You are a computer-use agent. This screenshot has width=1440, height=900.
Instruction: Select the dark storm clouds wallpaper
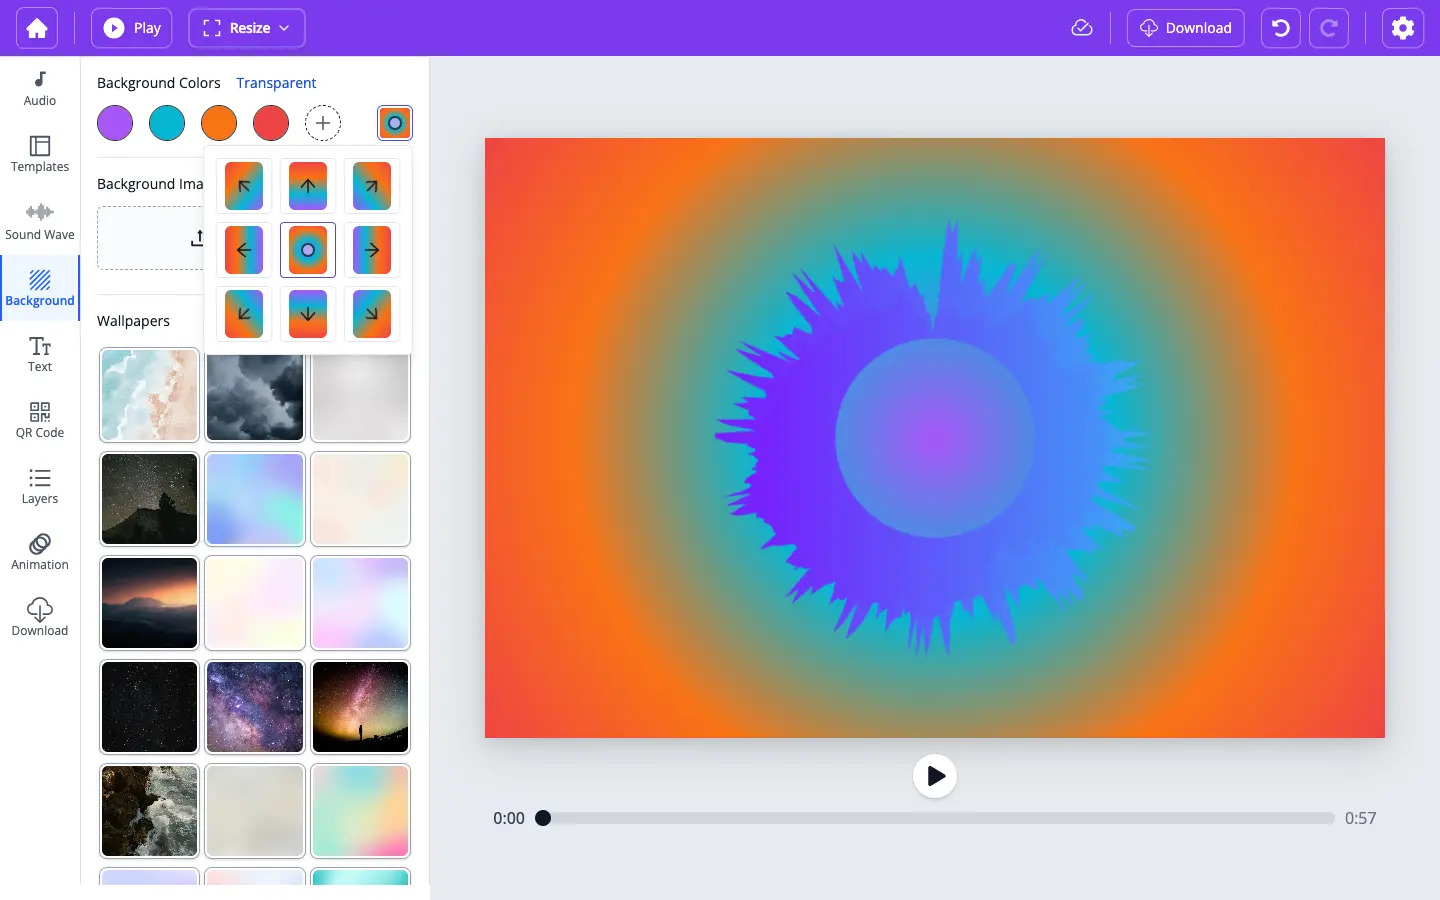[255, 397]
